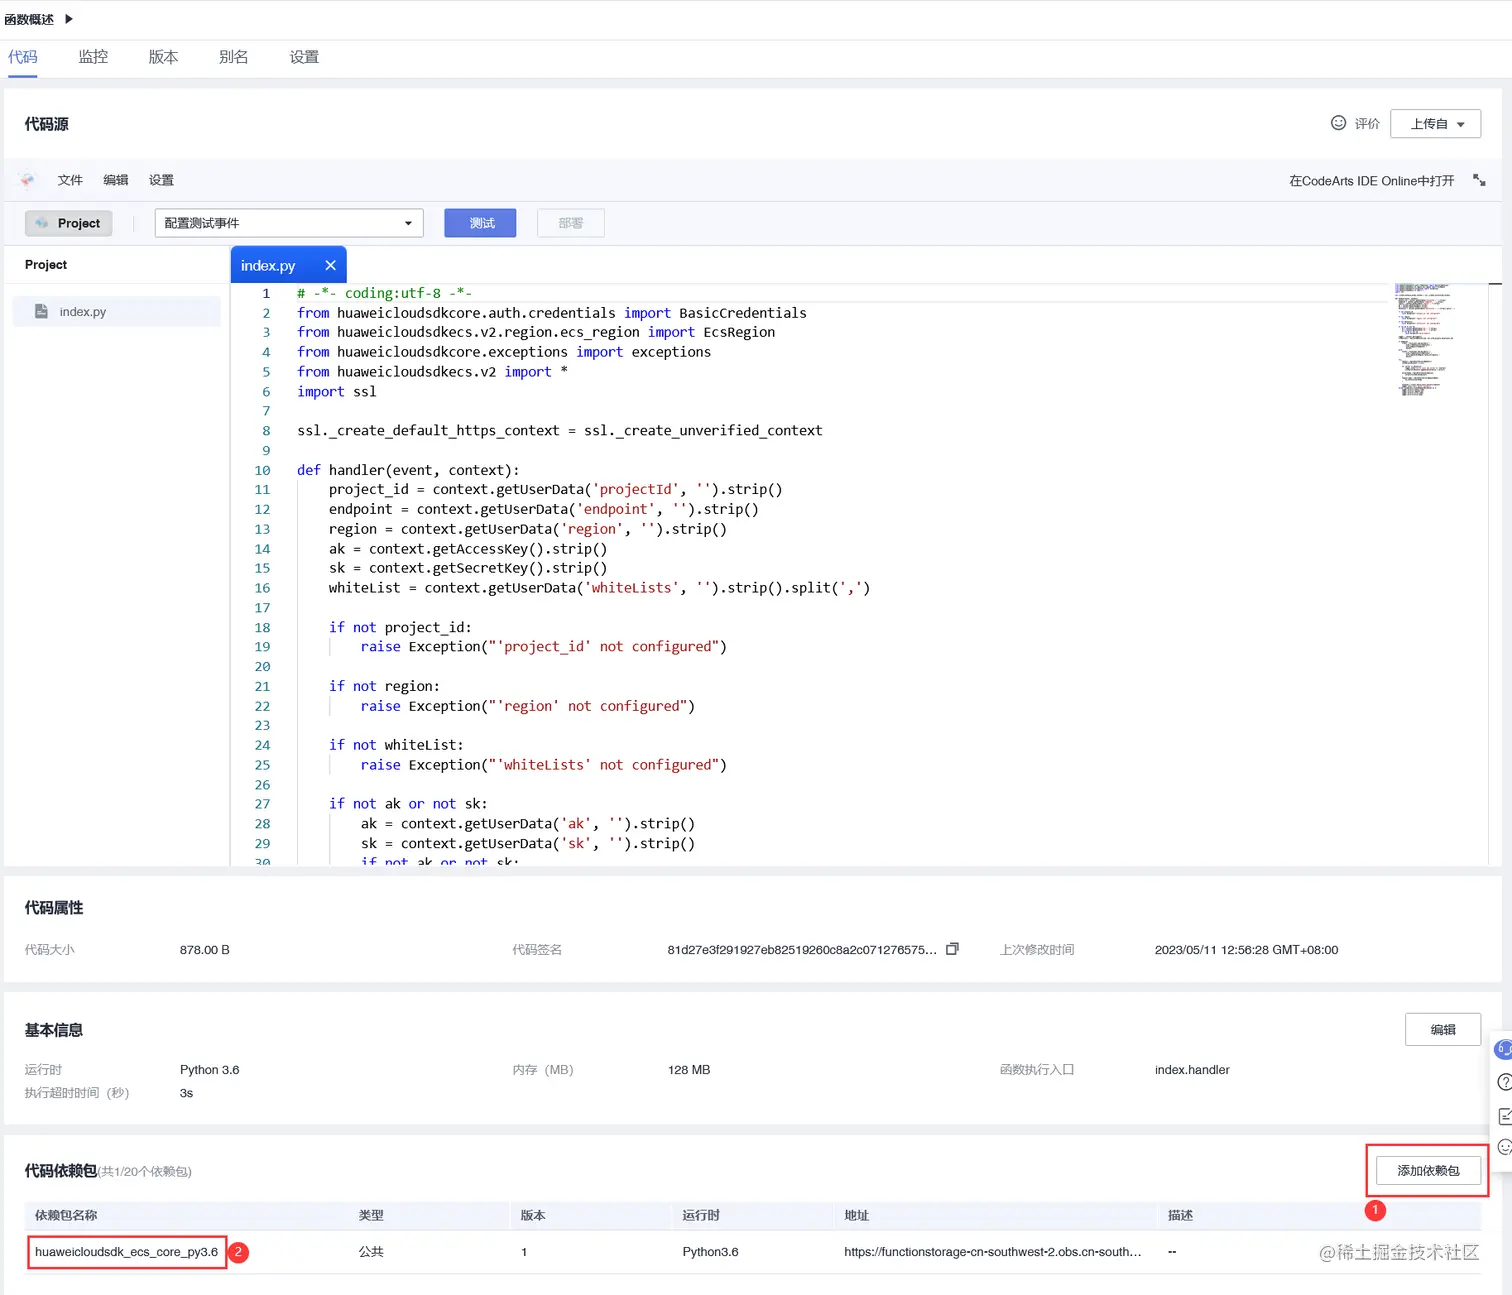
Task: Open the 设置 editor menu
Action: pyautogui.click(x=161, y=180)
